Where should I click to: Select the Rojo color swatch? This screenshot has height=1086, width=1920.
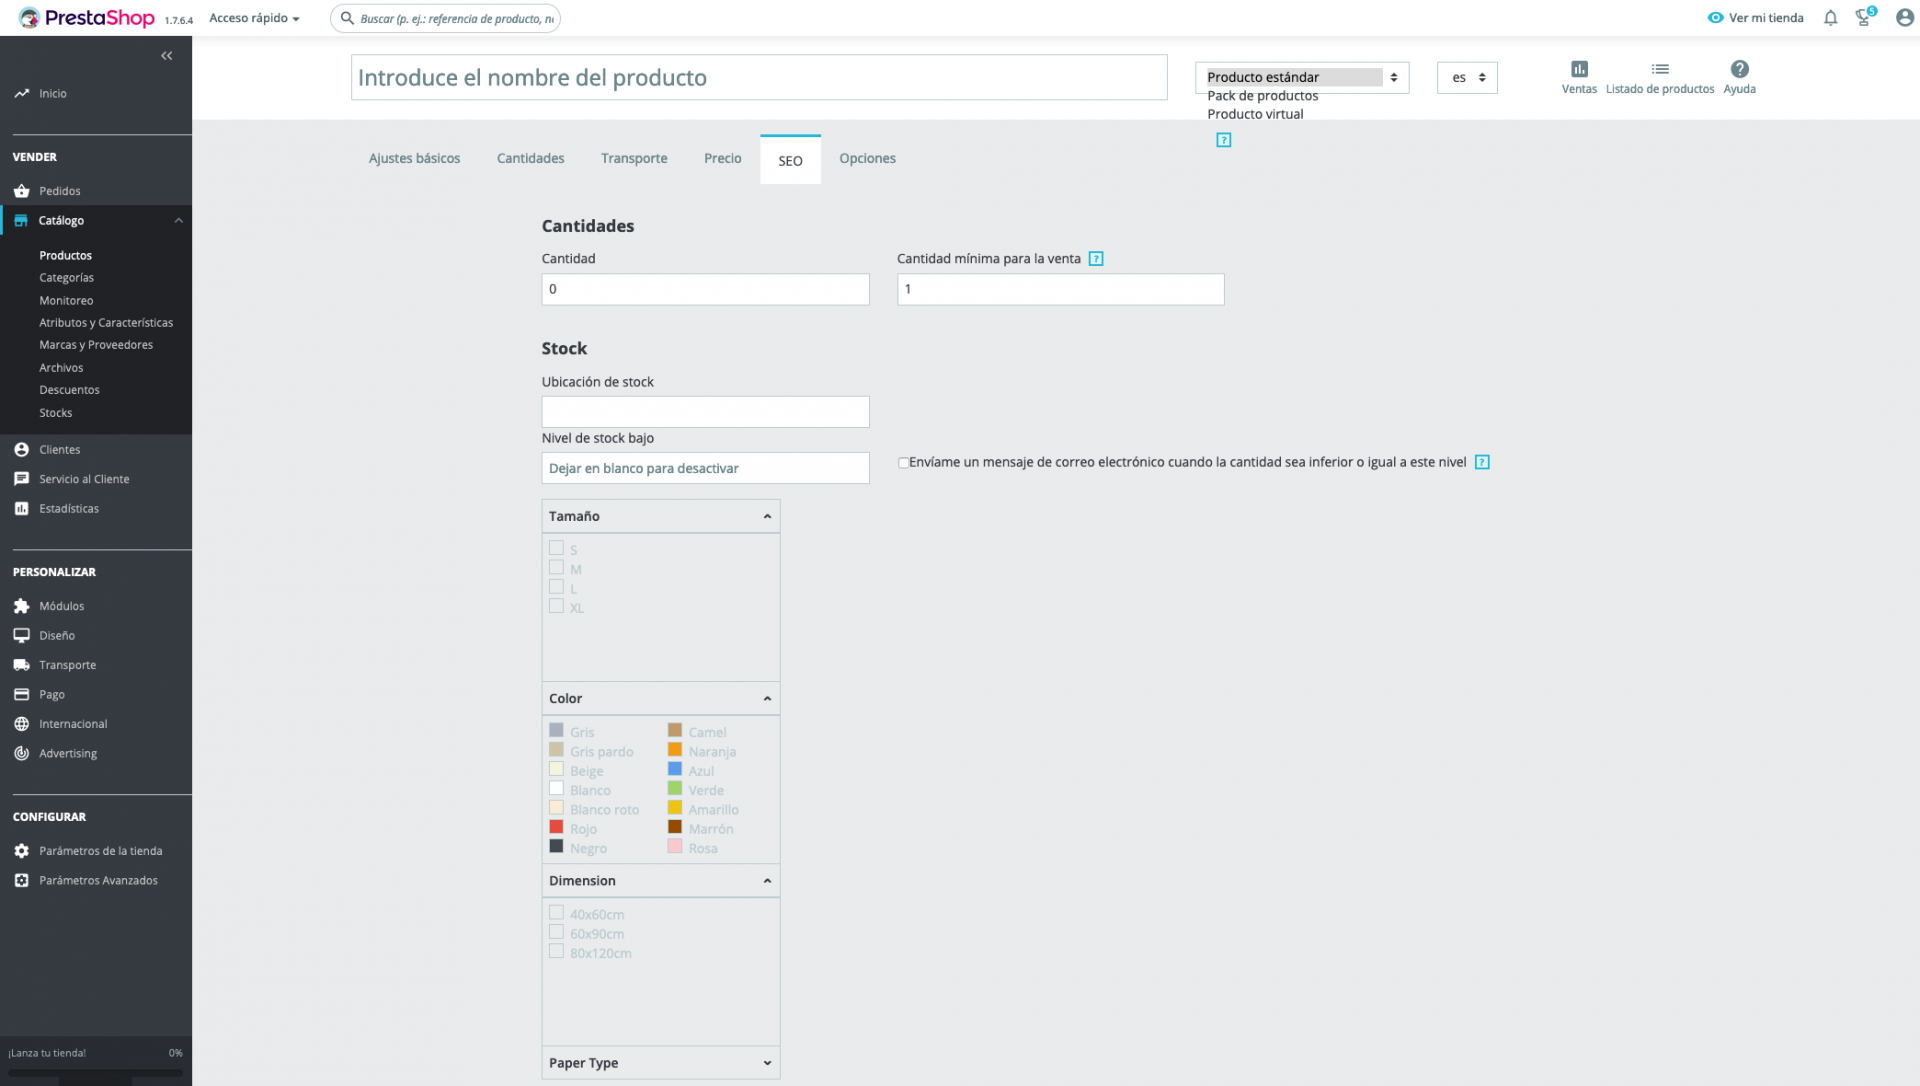coord(556,827)
